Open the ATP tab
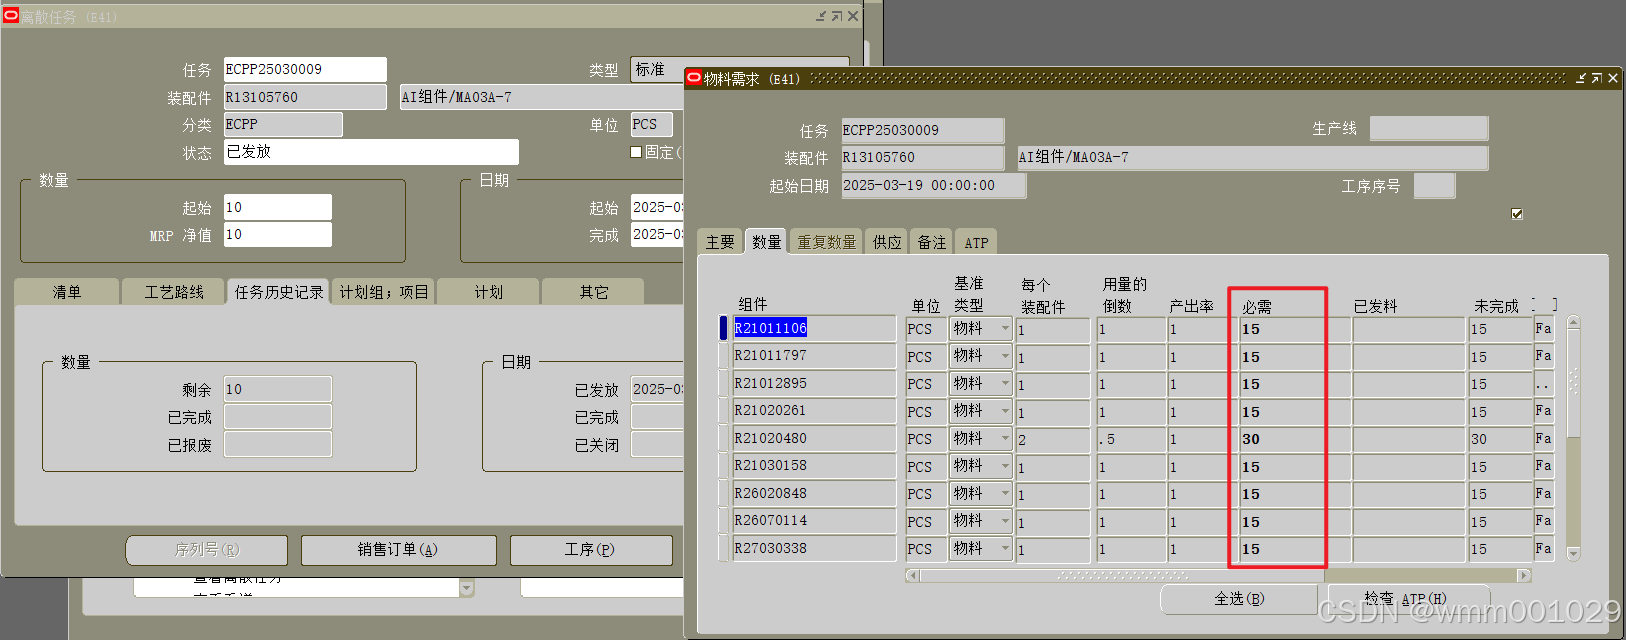 (x=976, y=242)
